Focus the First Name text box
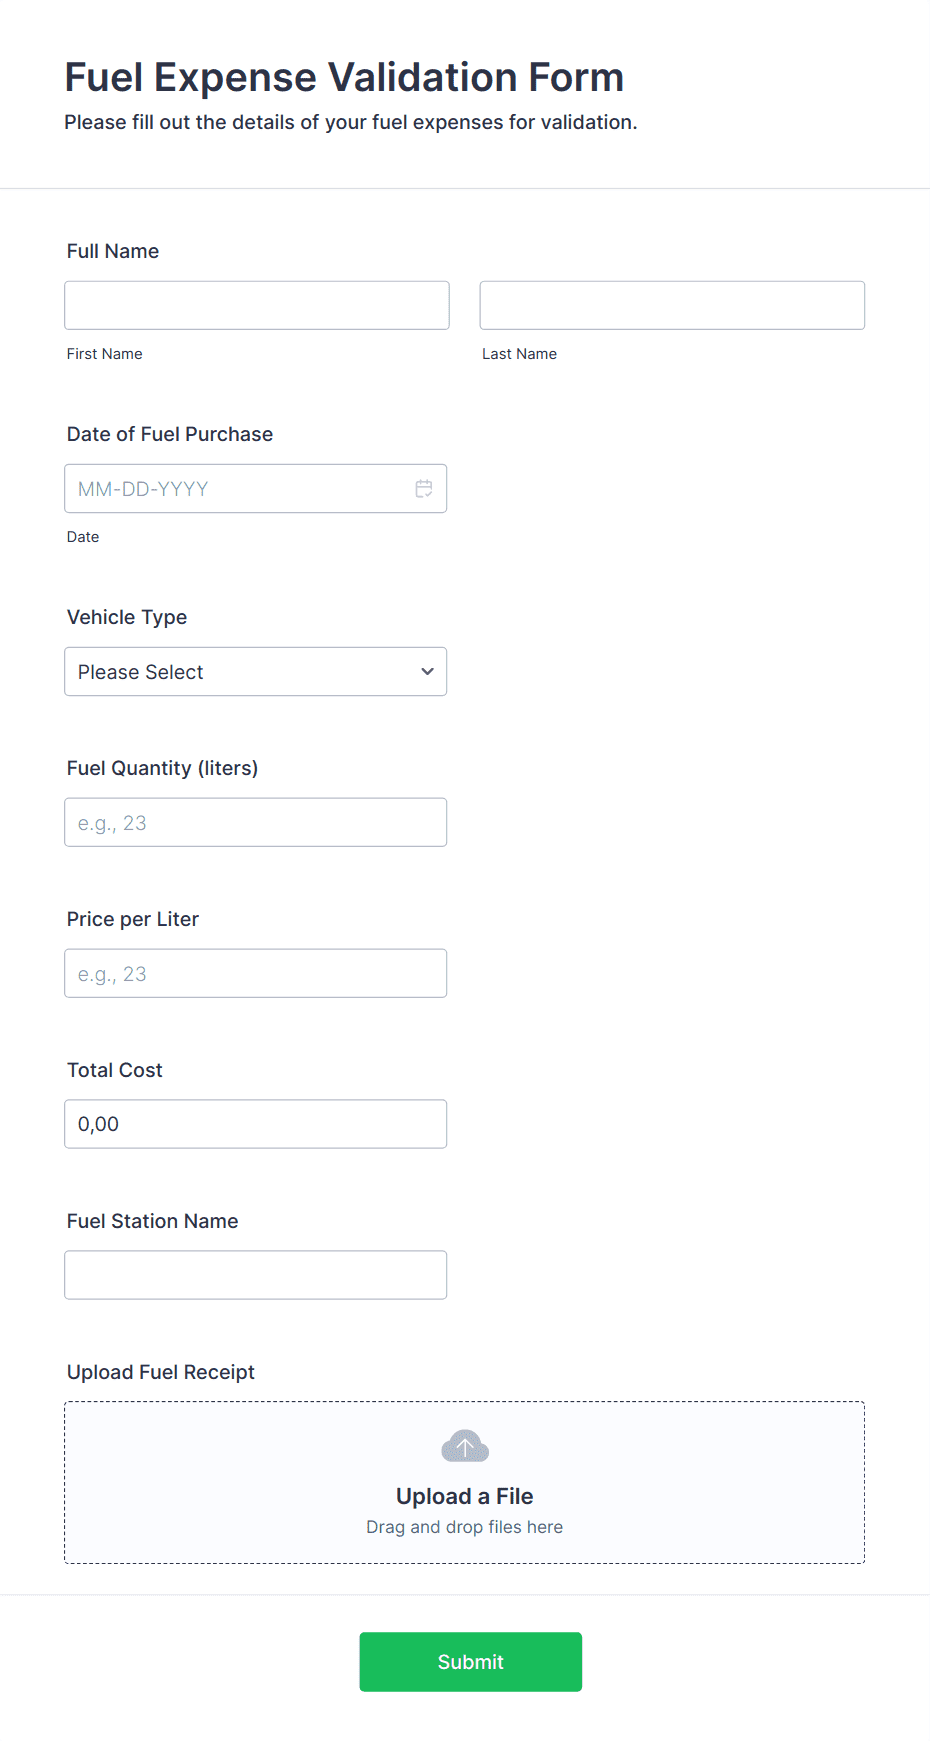Image resolution: width=930 pixels, height=1741 pixels. click(257, 305)
